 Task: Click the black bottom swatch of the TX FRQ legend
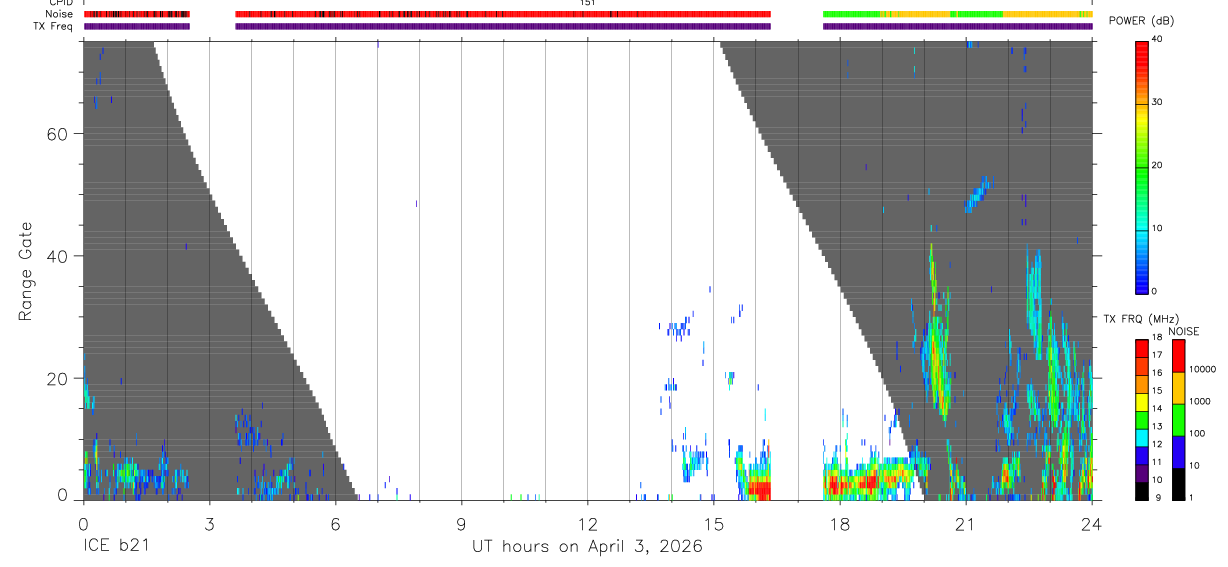click(1142, 489)
